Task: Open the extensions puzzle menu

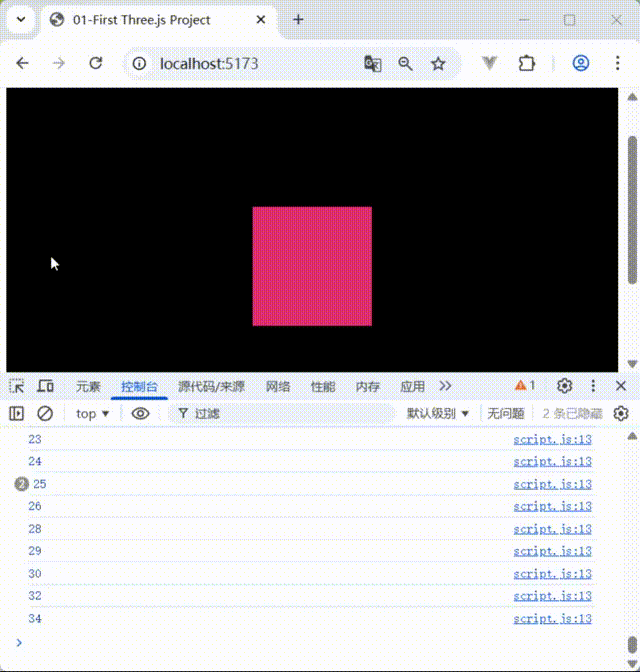Action: 526,64
